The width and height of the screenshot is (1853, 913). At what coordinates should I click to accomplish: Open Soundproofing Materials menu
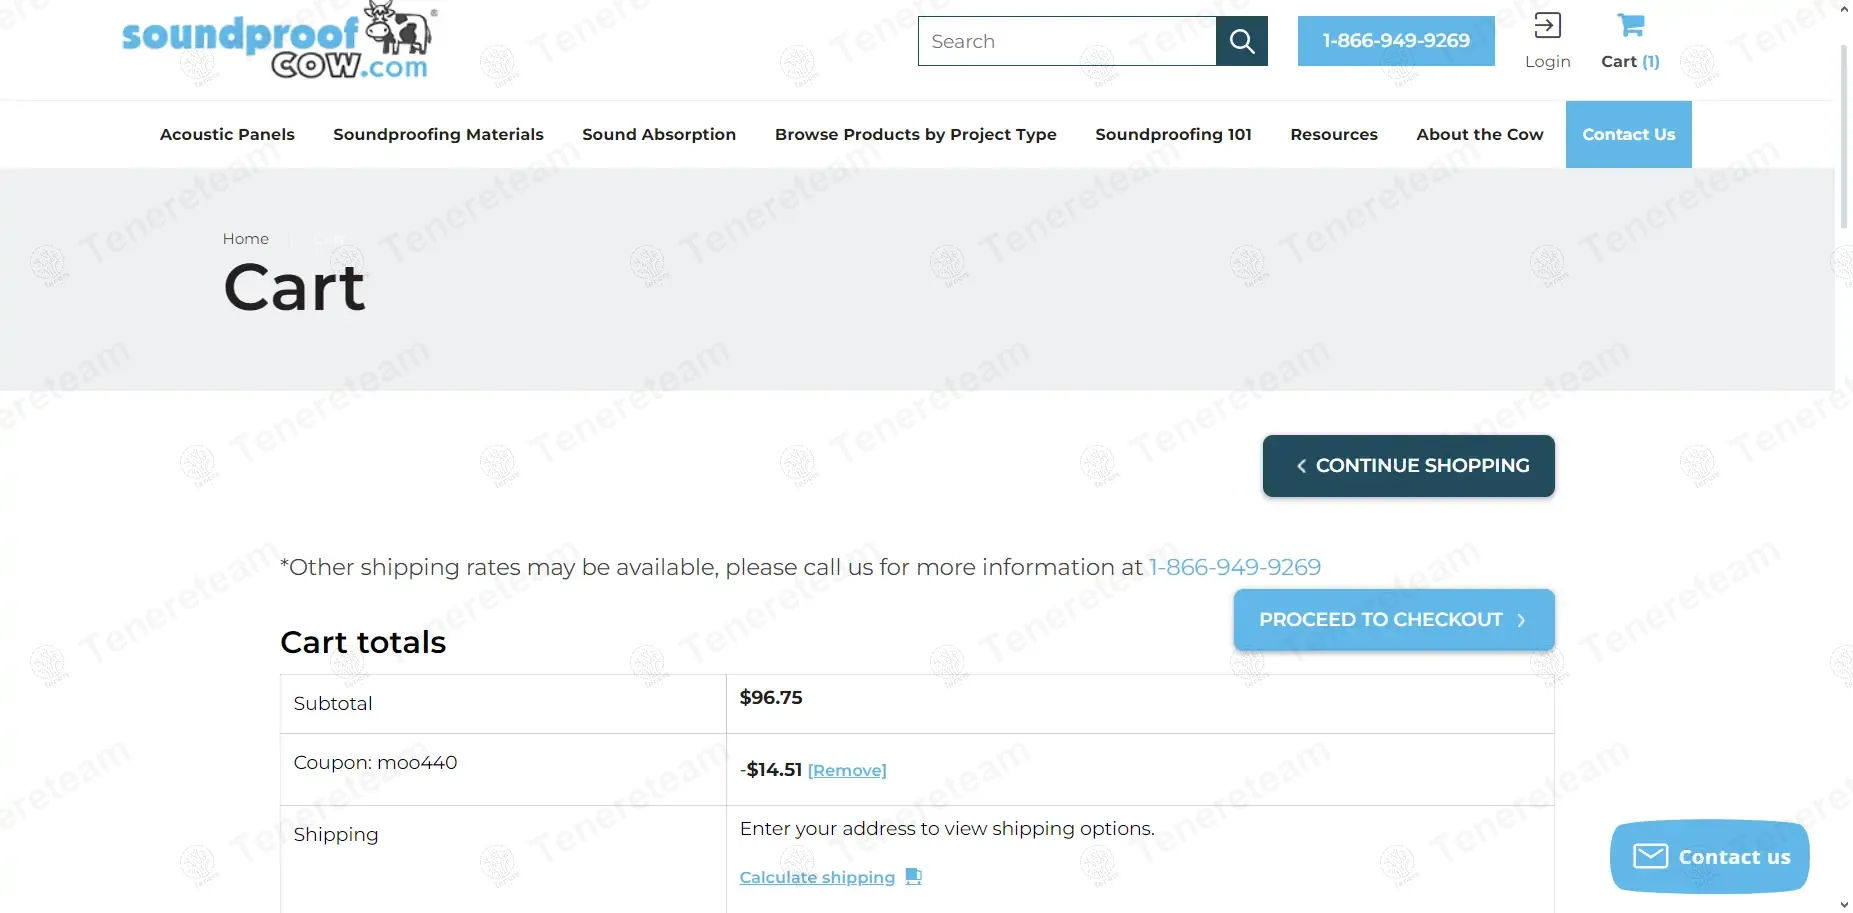(x=438, y=134)
